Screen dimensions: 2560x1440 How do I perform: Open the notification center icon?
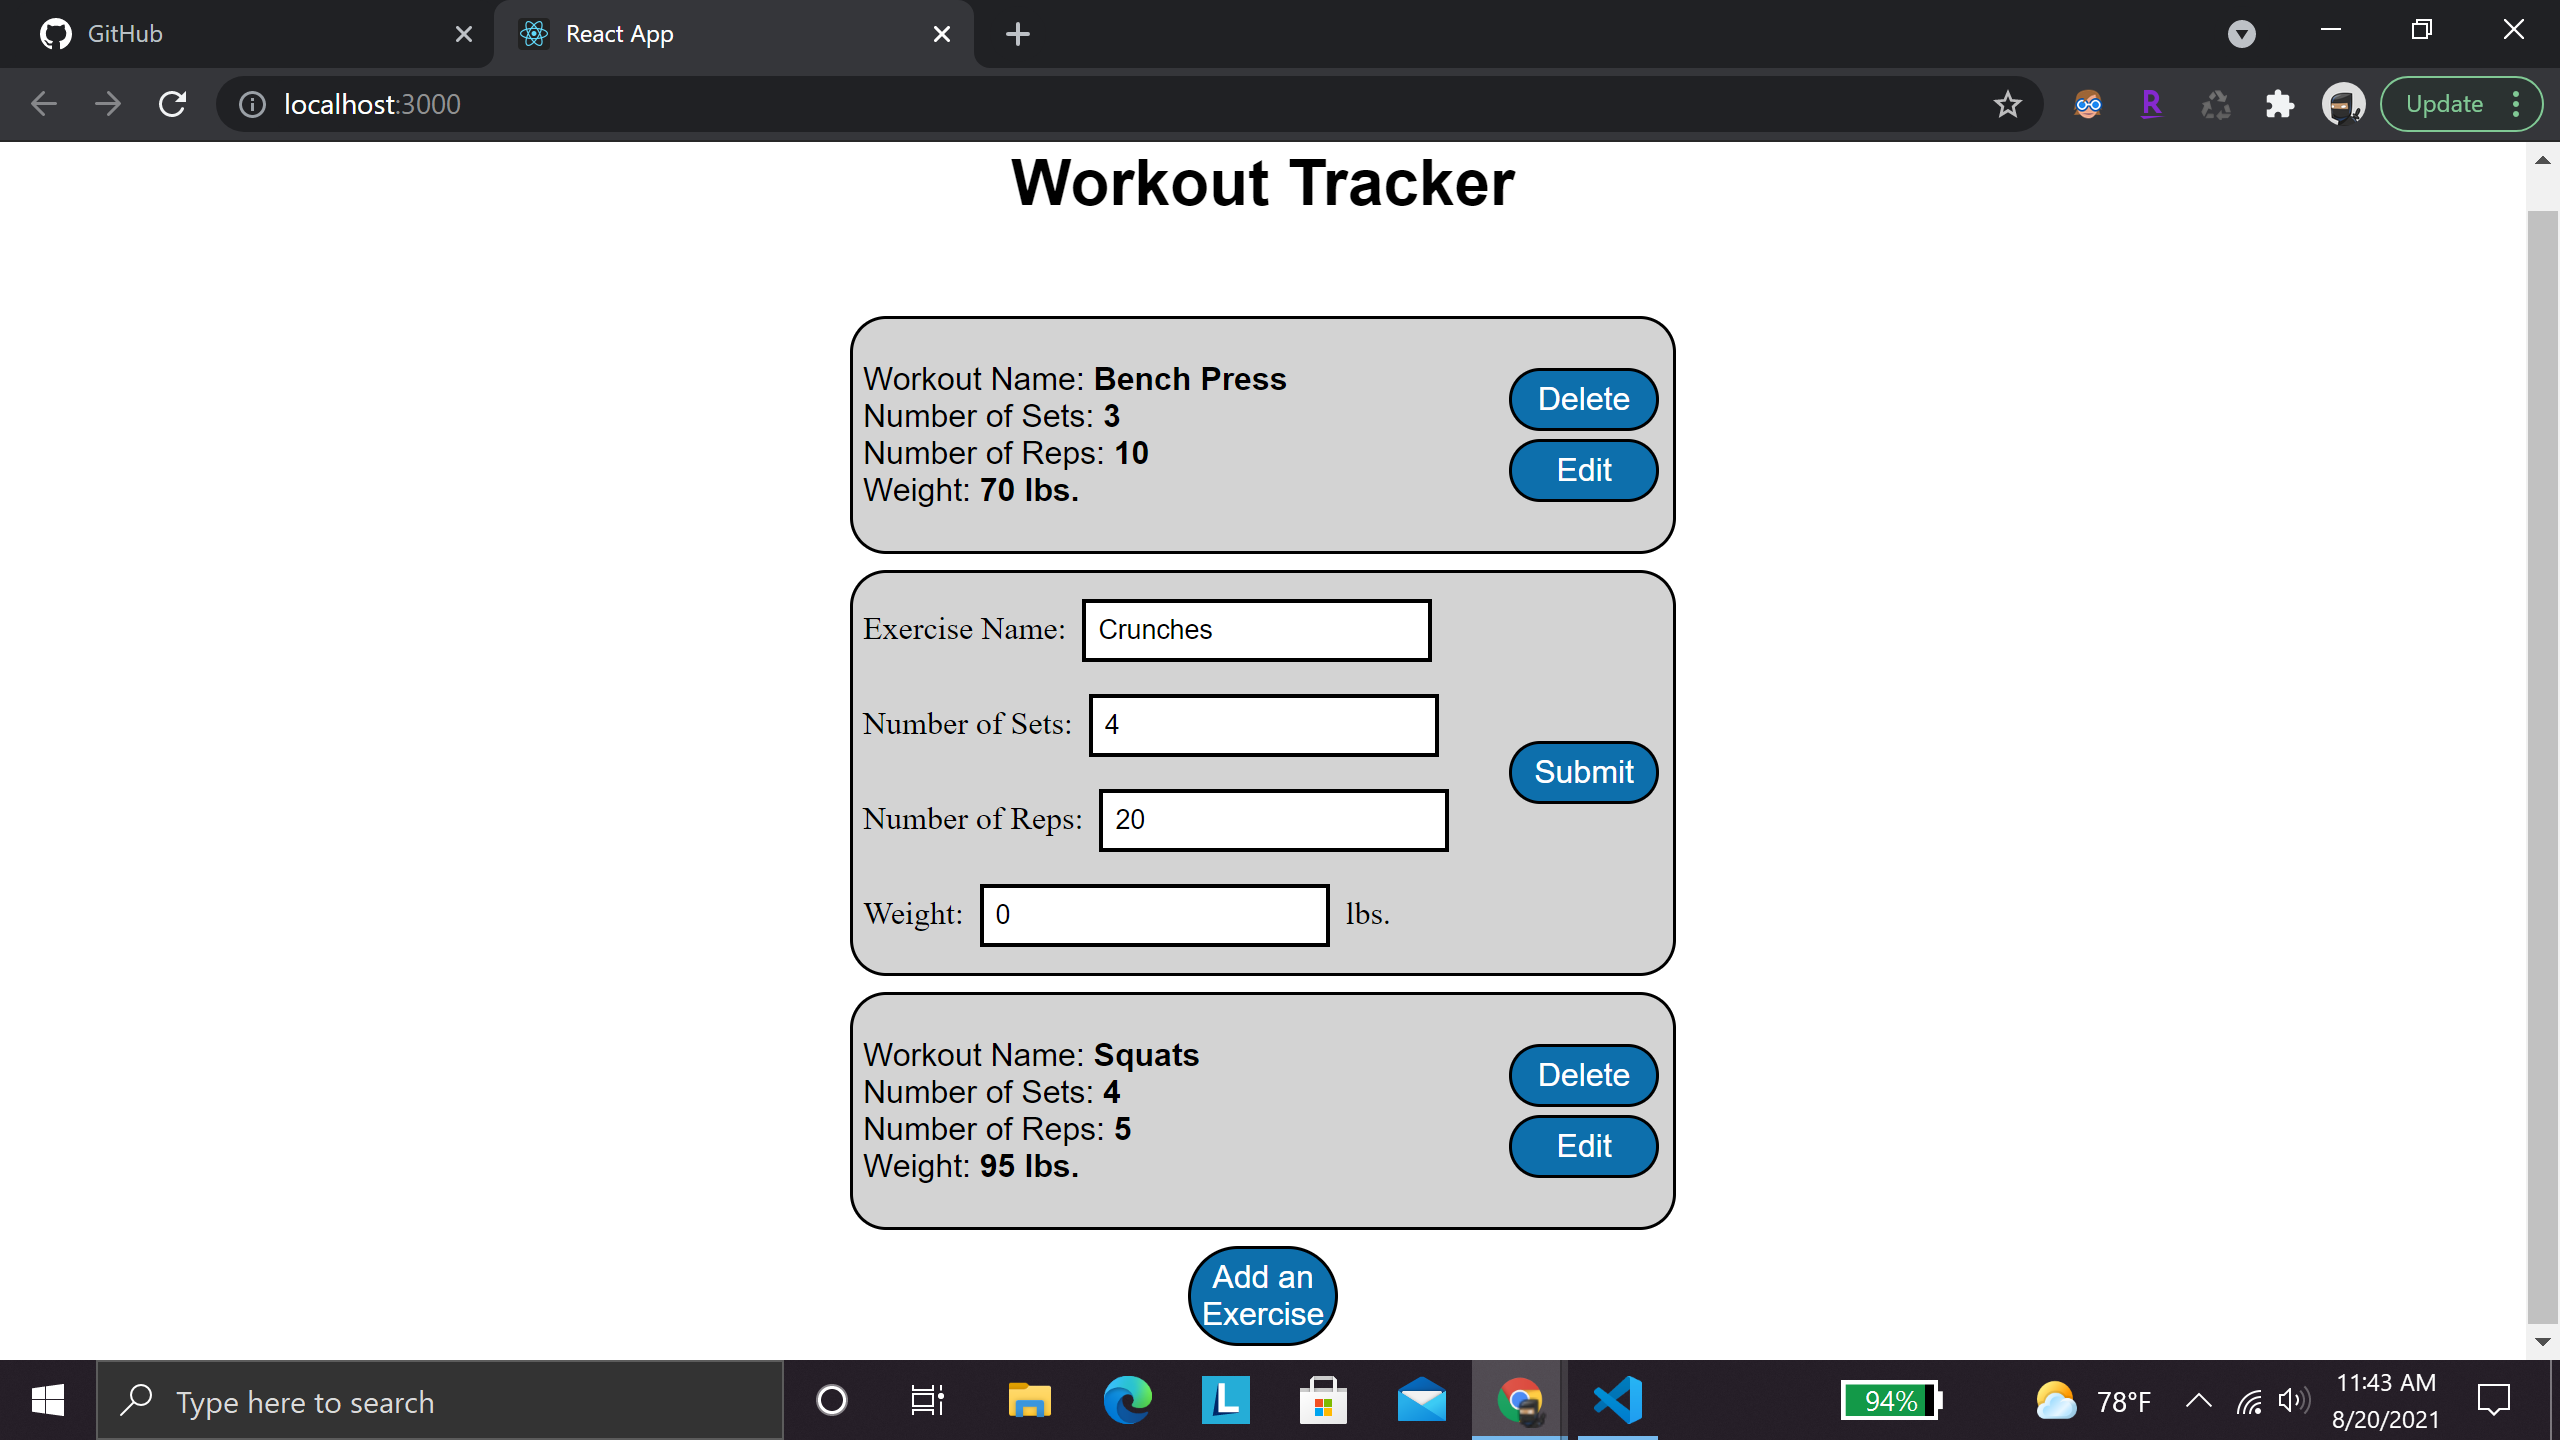click(2493, 1400)
